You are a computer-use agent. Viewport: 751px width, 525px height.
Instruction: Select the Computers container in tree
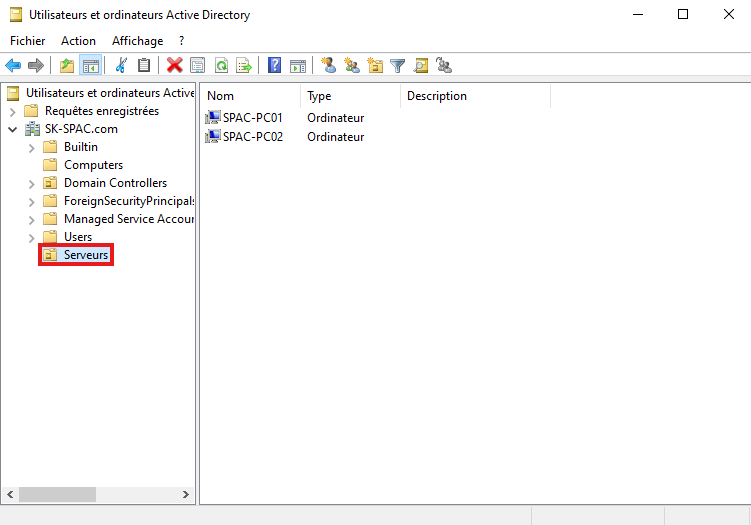click(93, 165)
